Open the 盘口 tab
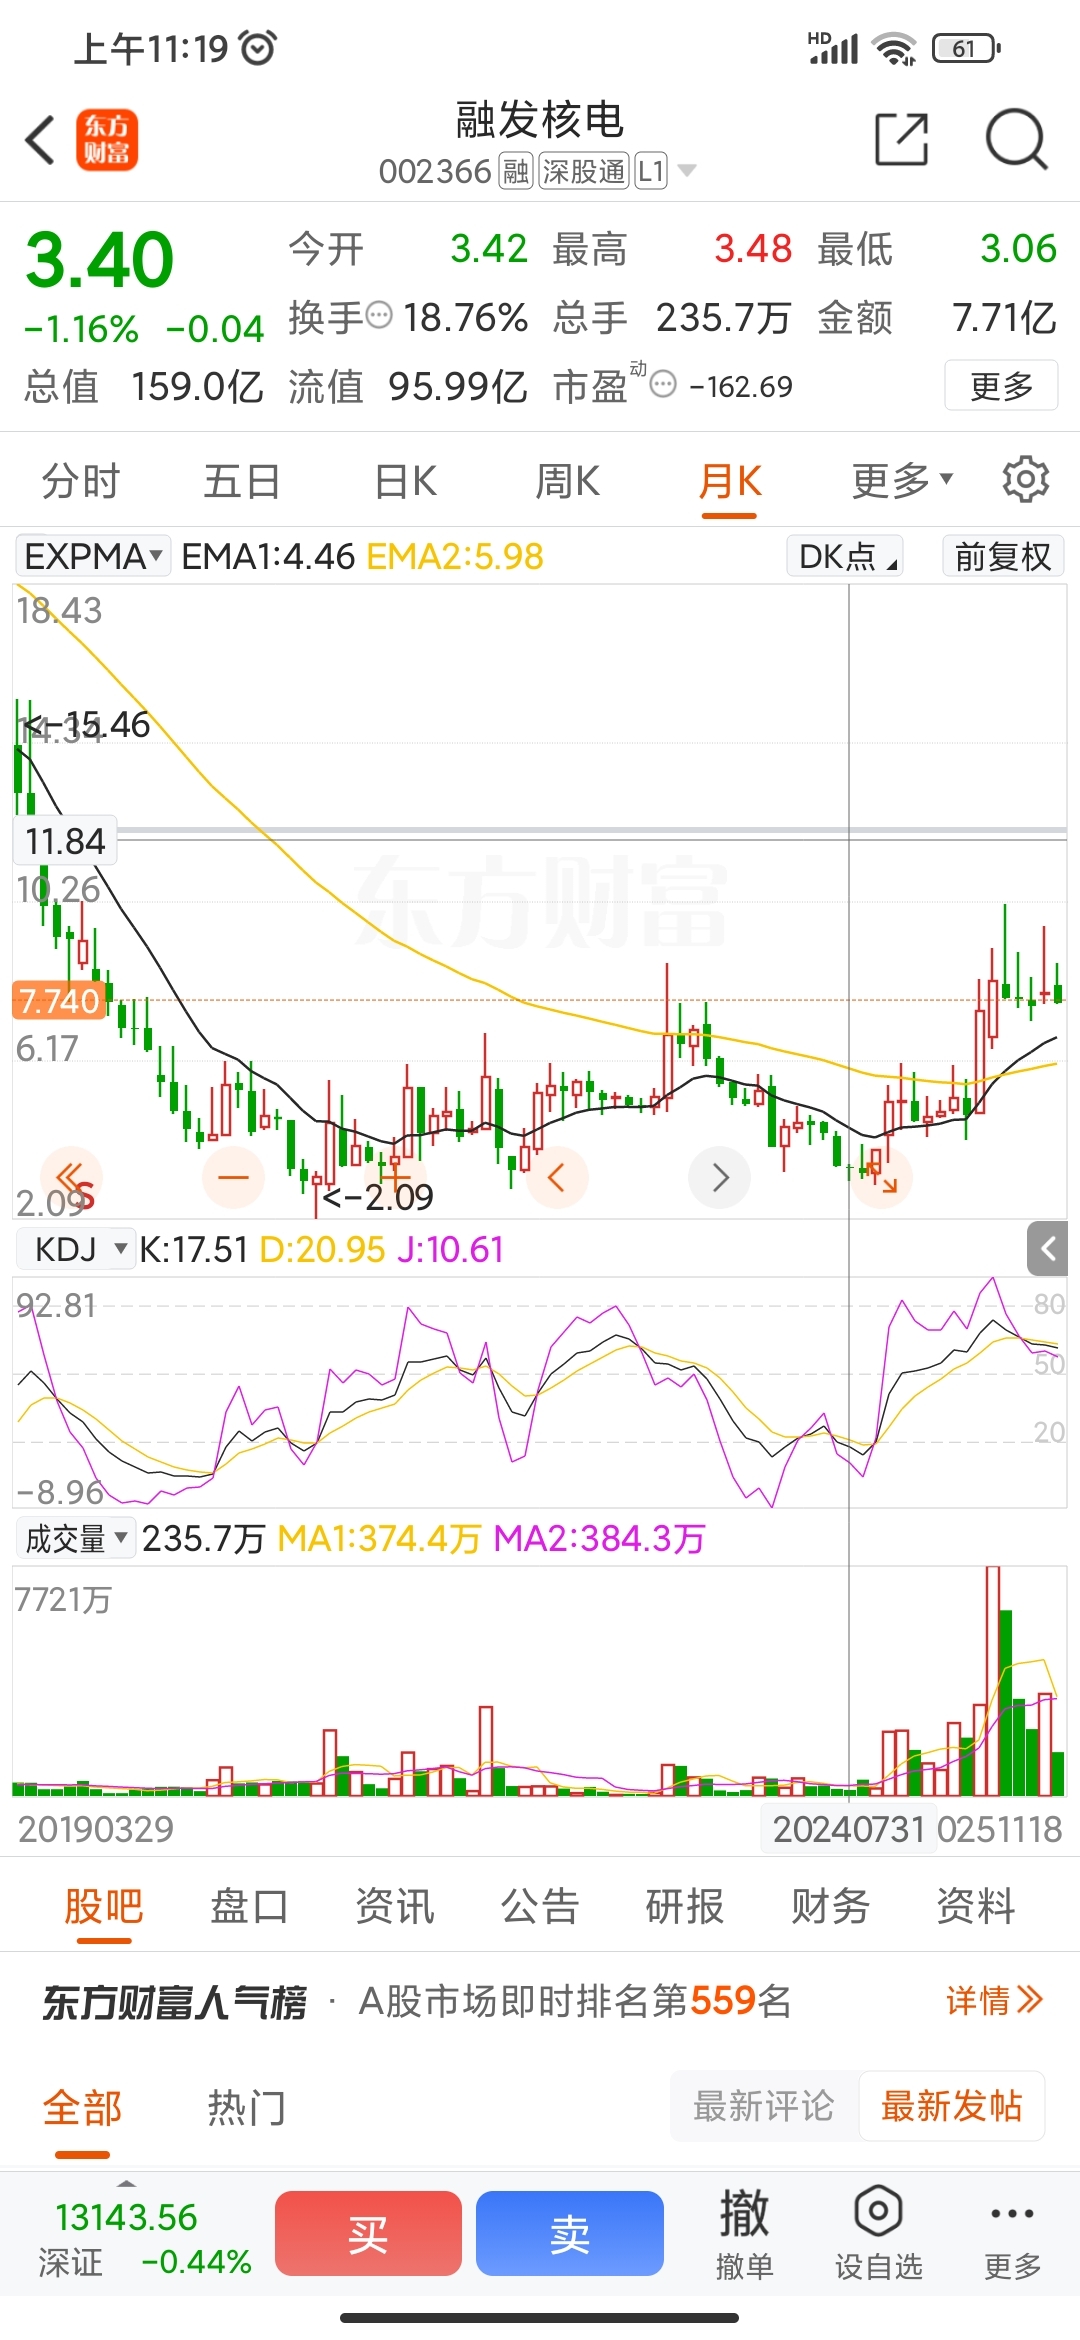This screenshot has width=1080, height=2340. [249, 1905]
